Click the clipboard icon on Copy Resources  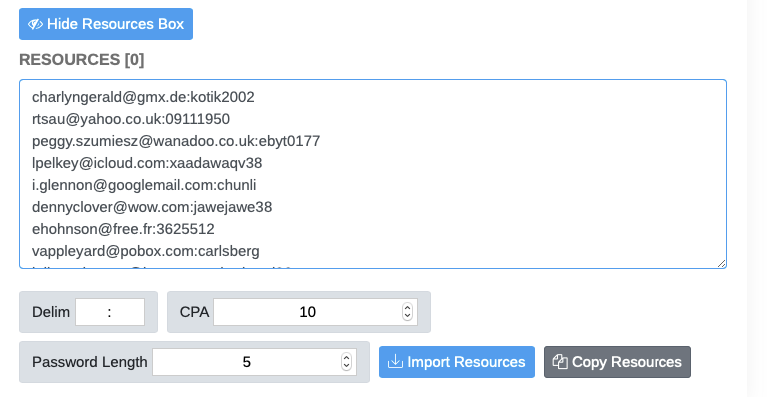[x=560, y=362]
